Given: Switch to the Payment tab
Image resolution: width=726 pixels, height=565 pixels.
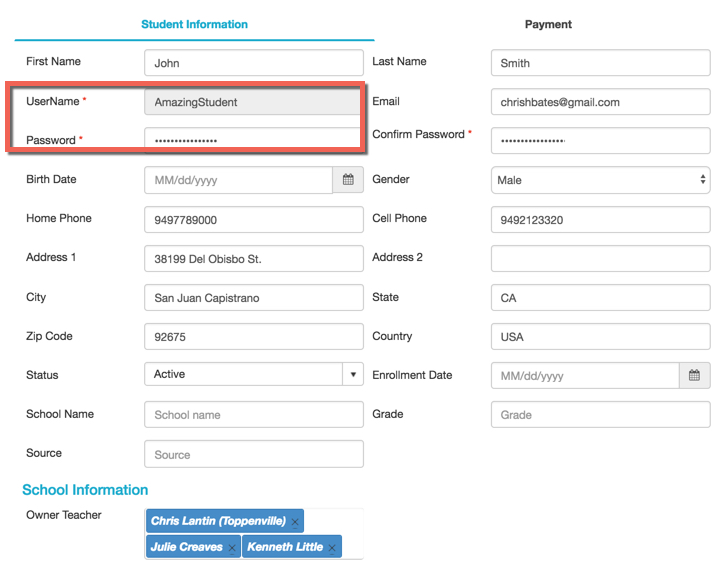Looking at the screenshot, I should pyautogui.click(x=548, y=24).
